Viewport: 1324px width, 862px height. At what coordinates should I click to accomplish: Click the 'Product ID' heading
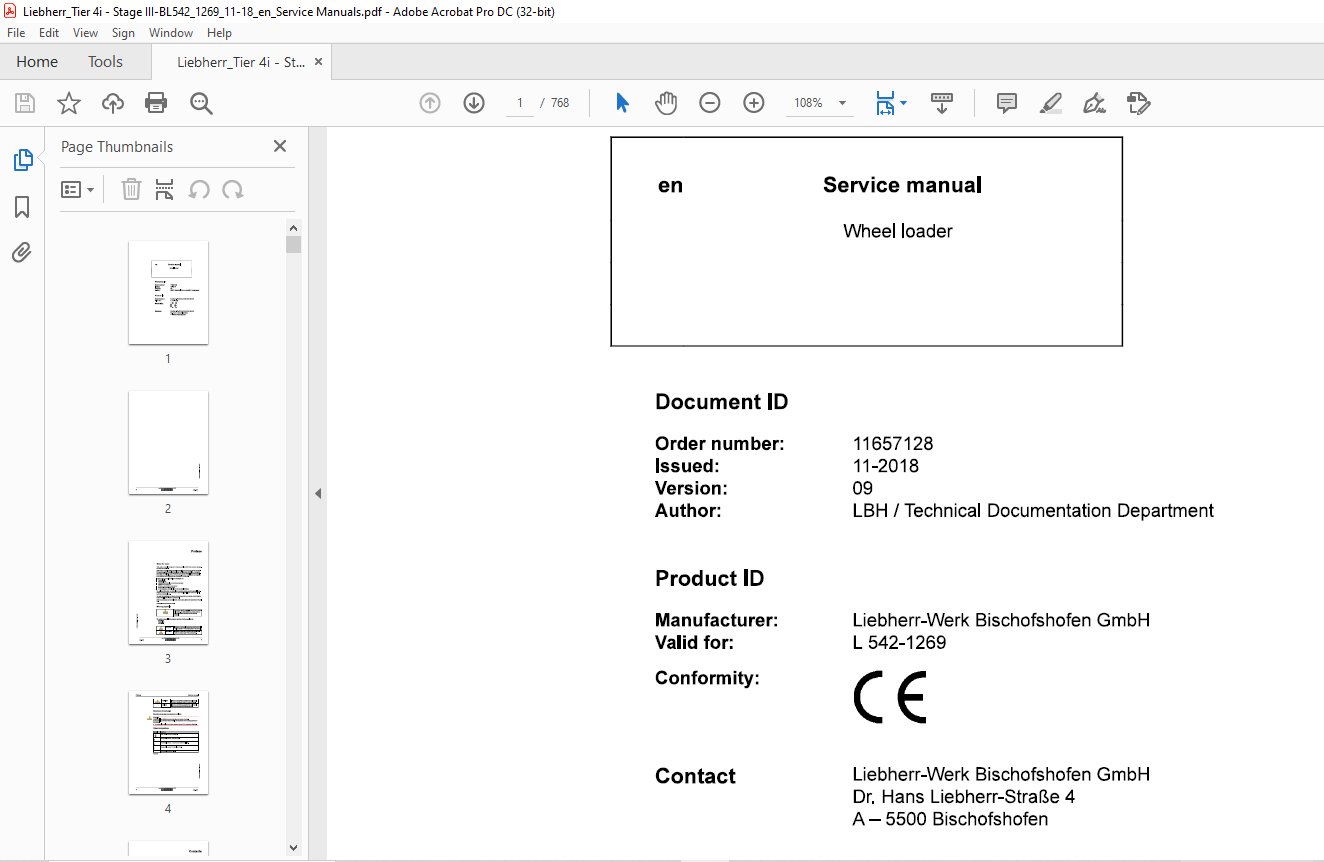tap(709, 578)
